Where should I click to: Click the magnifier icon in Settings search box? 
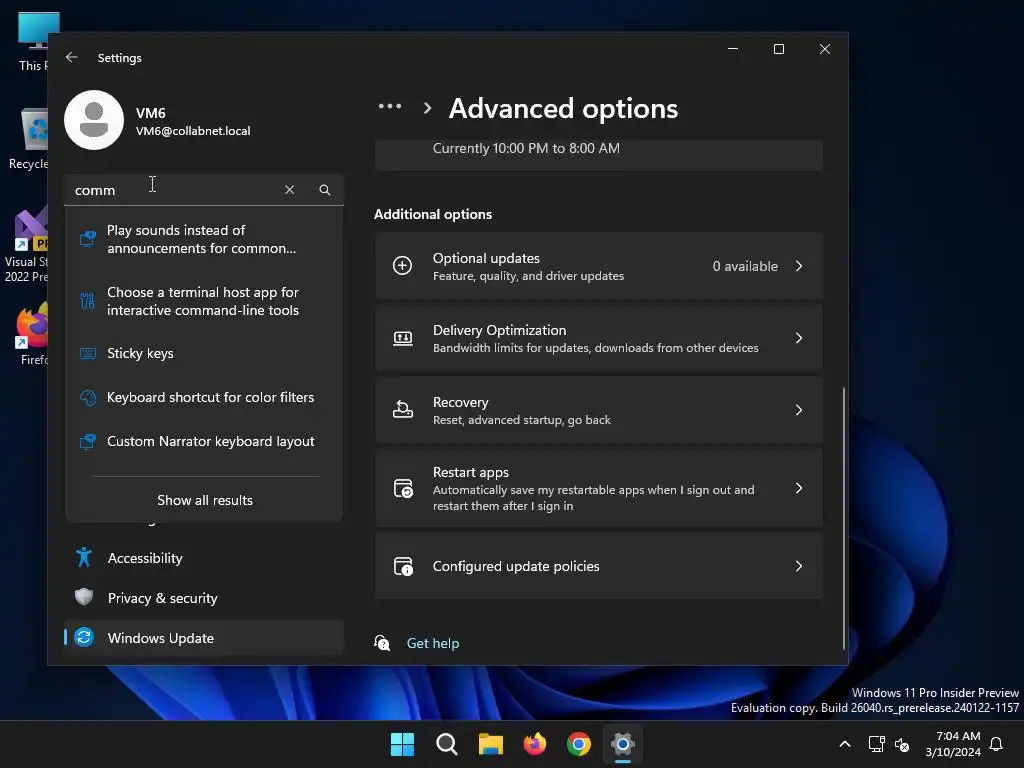[x=325, y=190]
